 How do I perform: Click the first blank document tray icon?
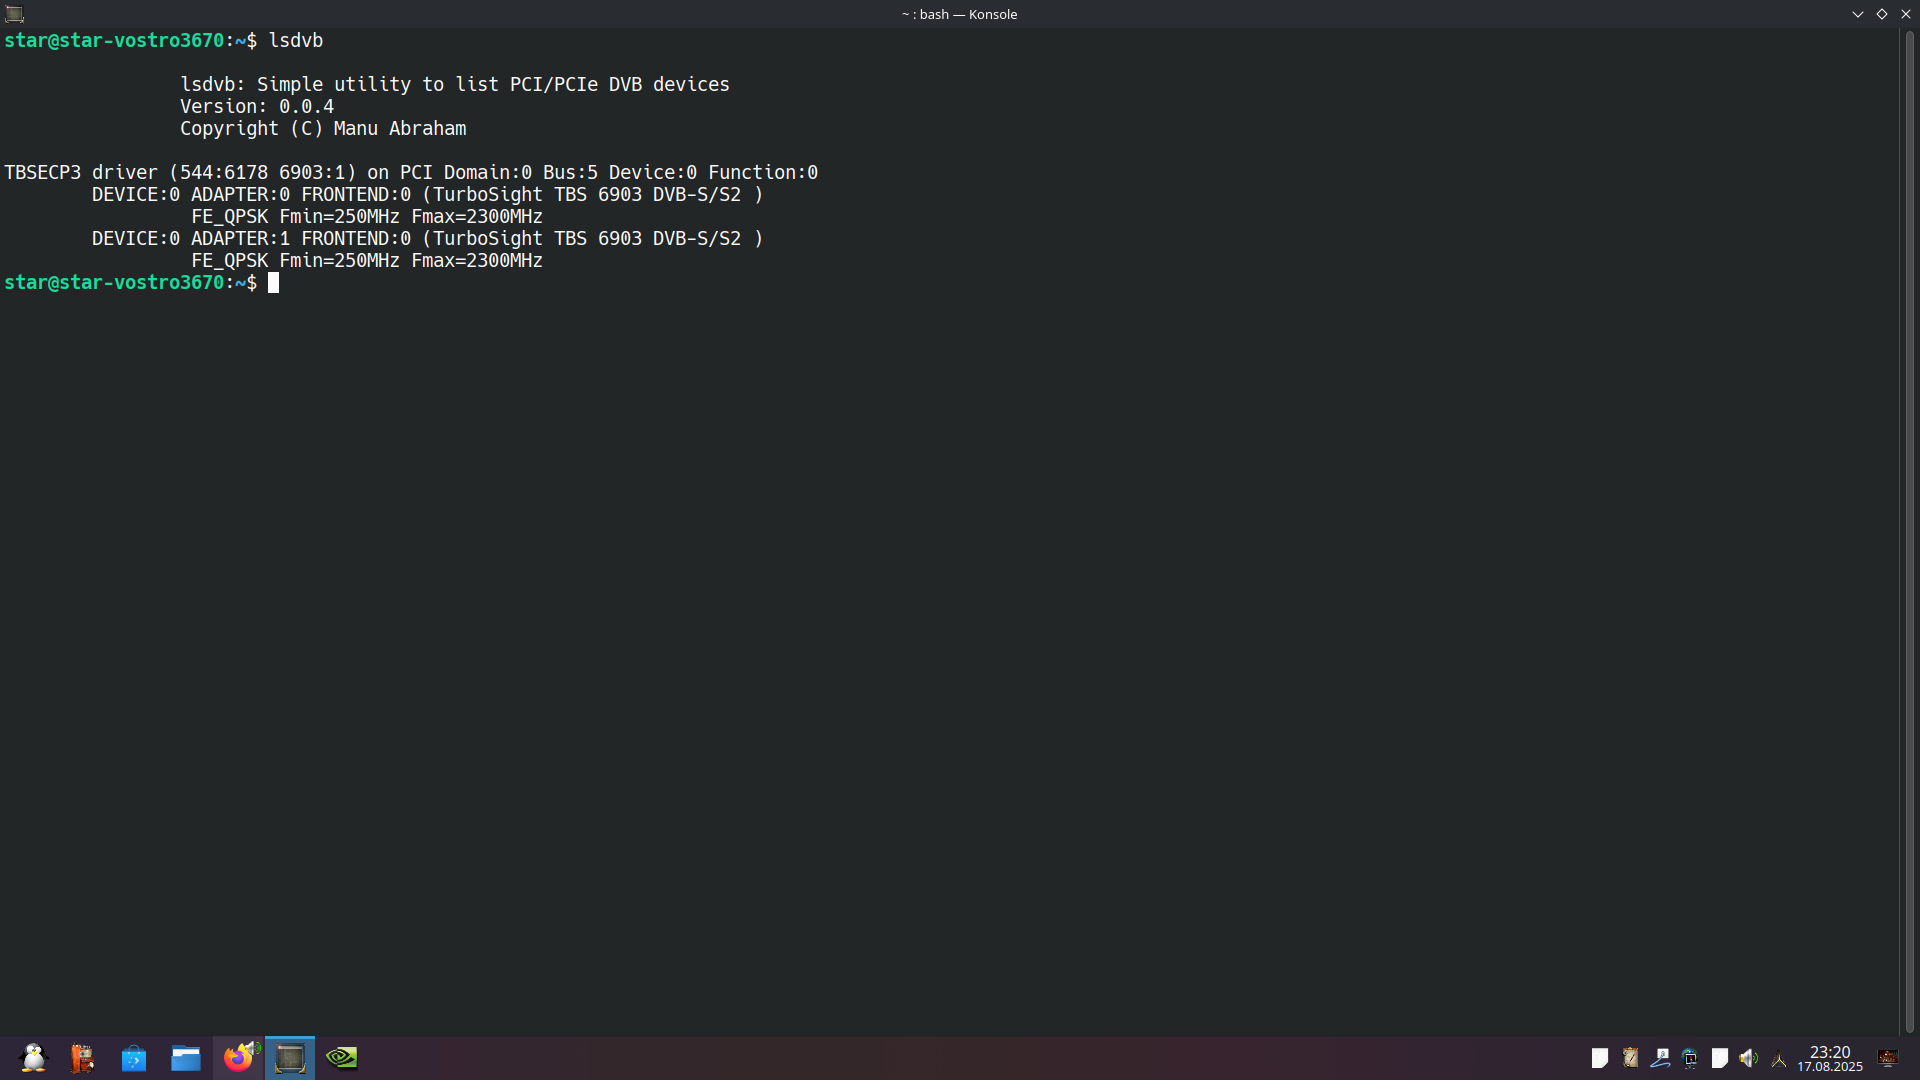point(1600,1058)
